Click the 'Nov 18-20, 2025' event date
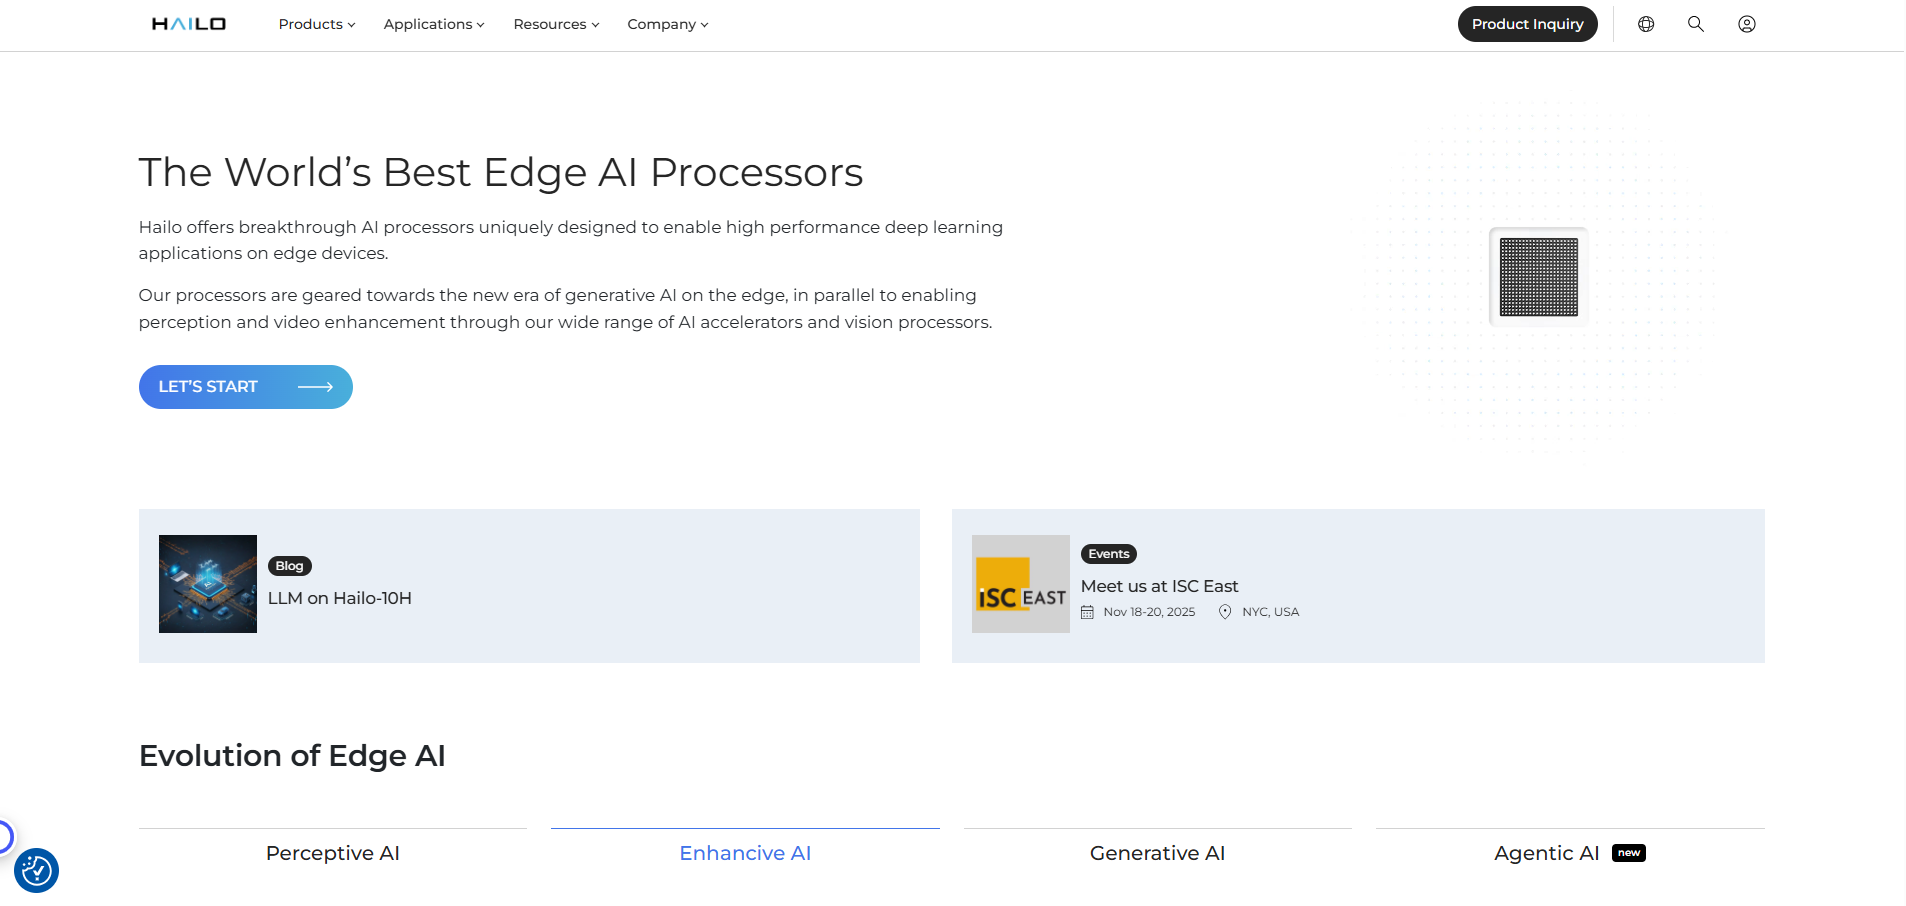Screen dimensions: 1906x906 tap(1149, 612)
